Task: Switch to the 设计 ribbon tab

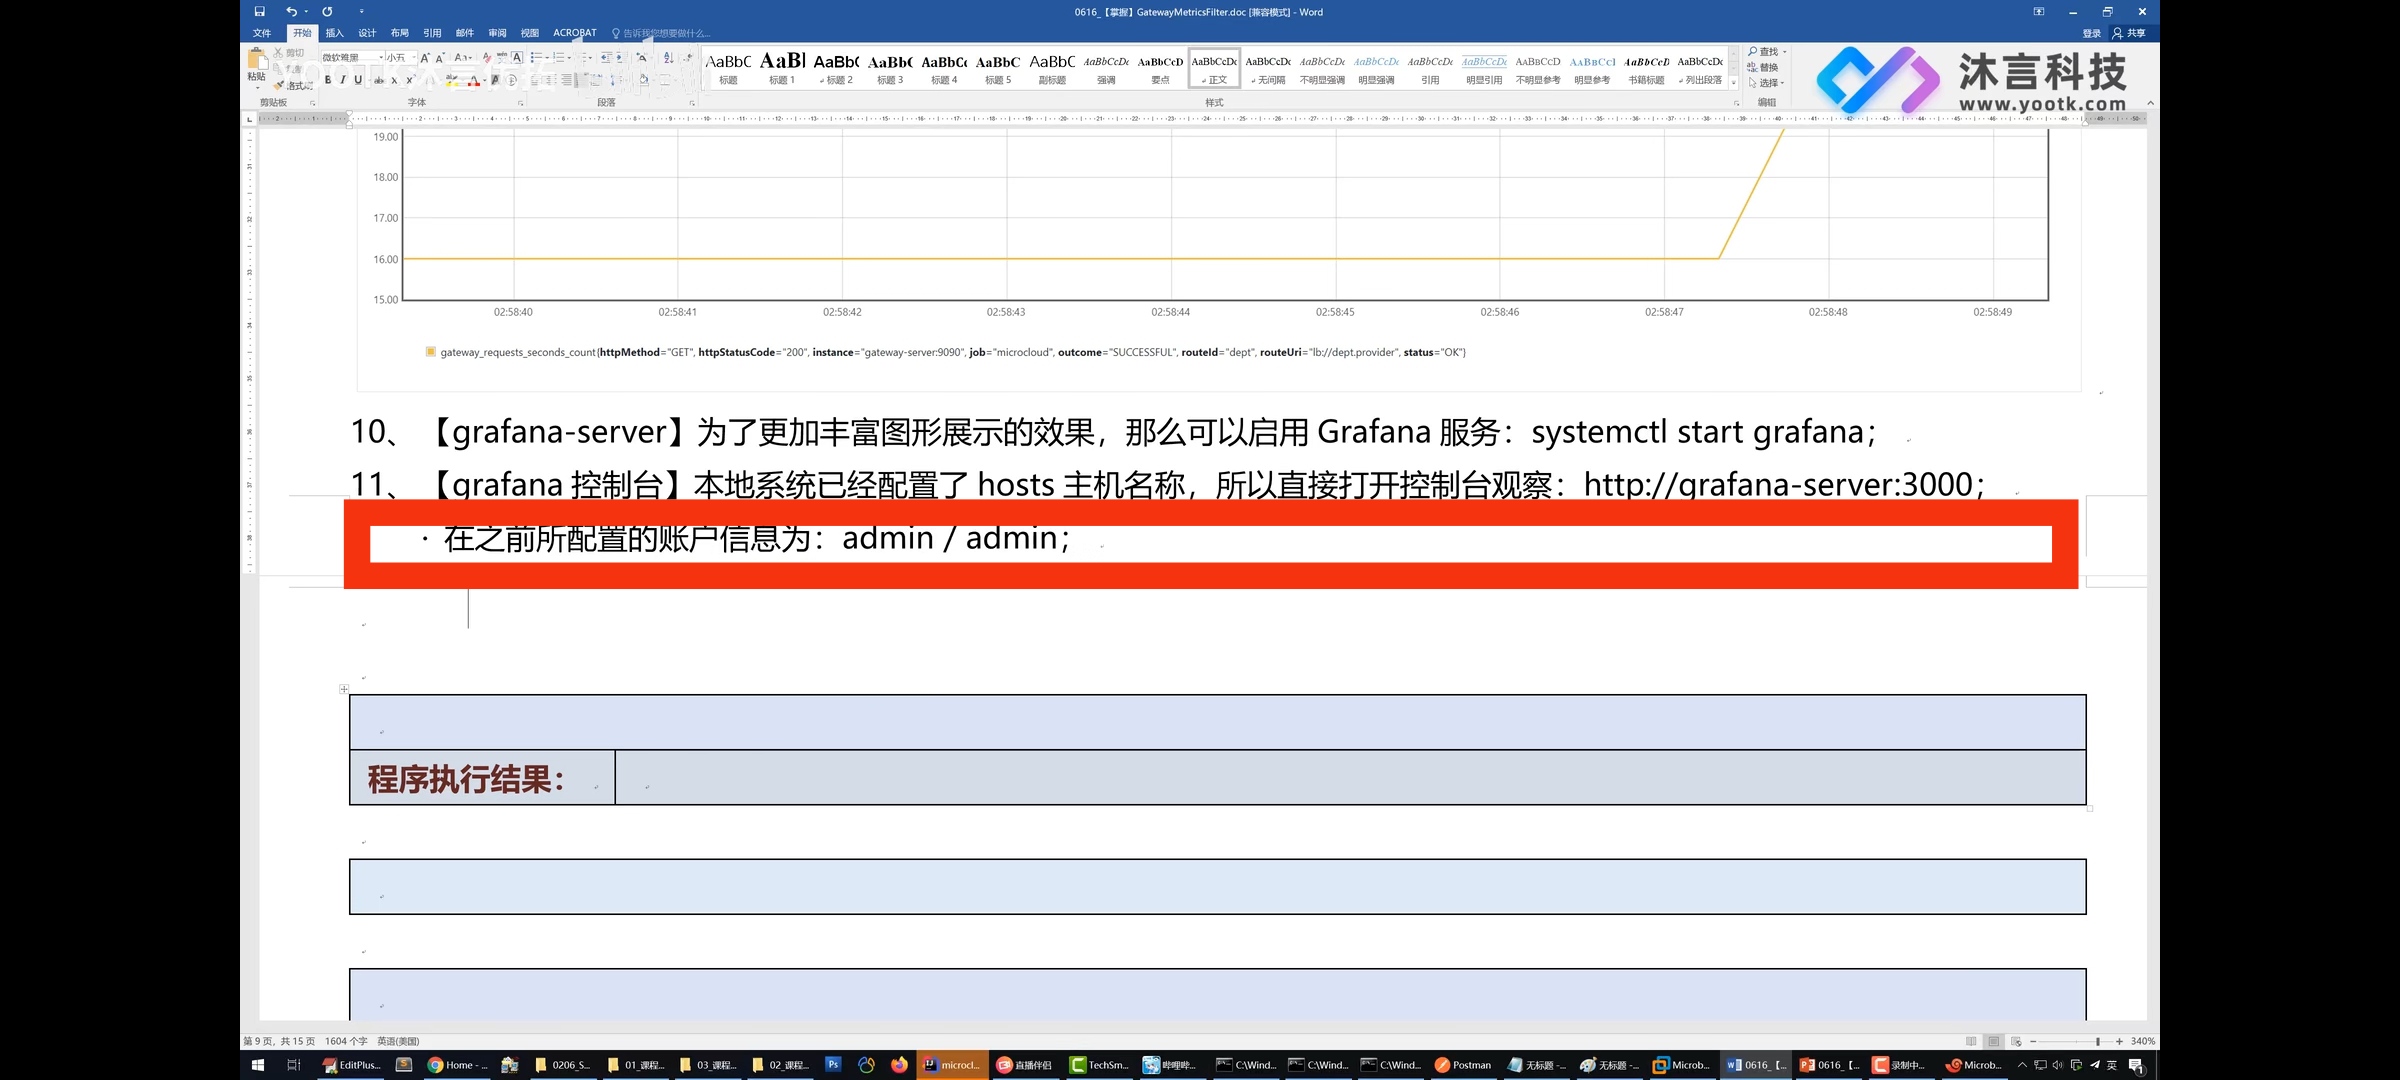Action: click(367, 33)
